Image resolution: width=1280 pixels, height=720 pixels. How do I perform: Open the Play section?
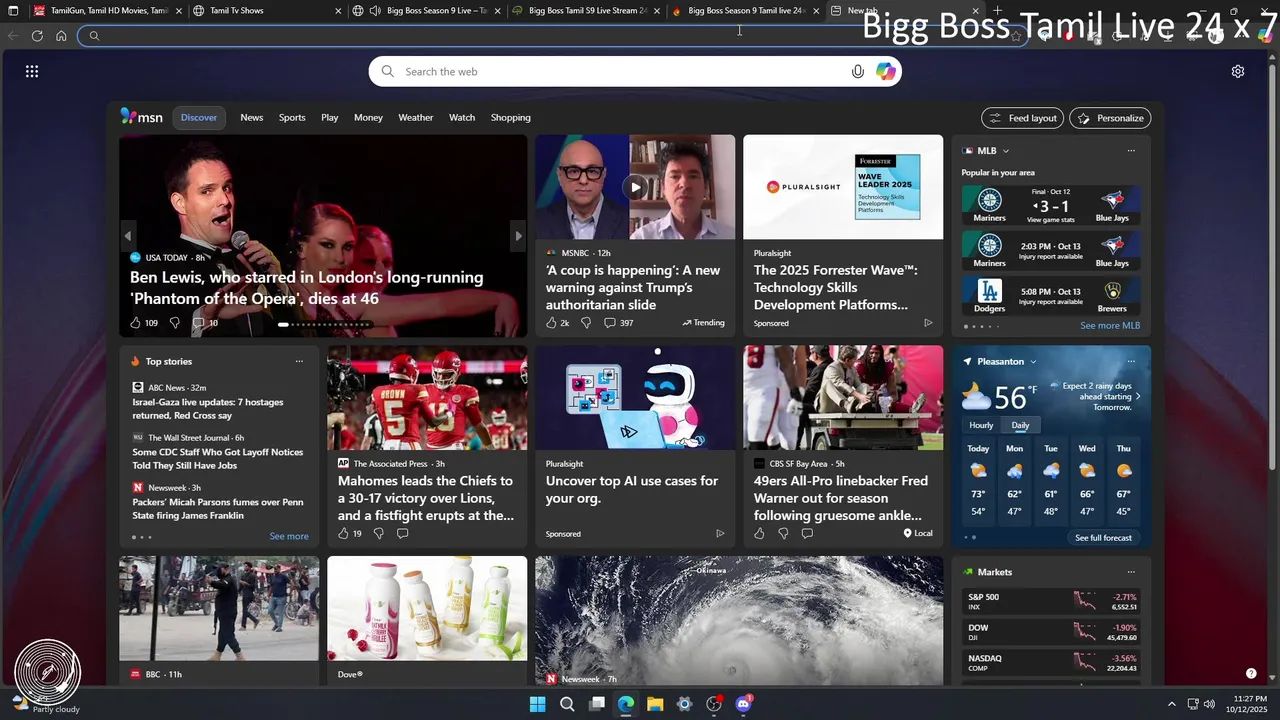(330, 117)
